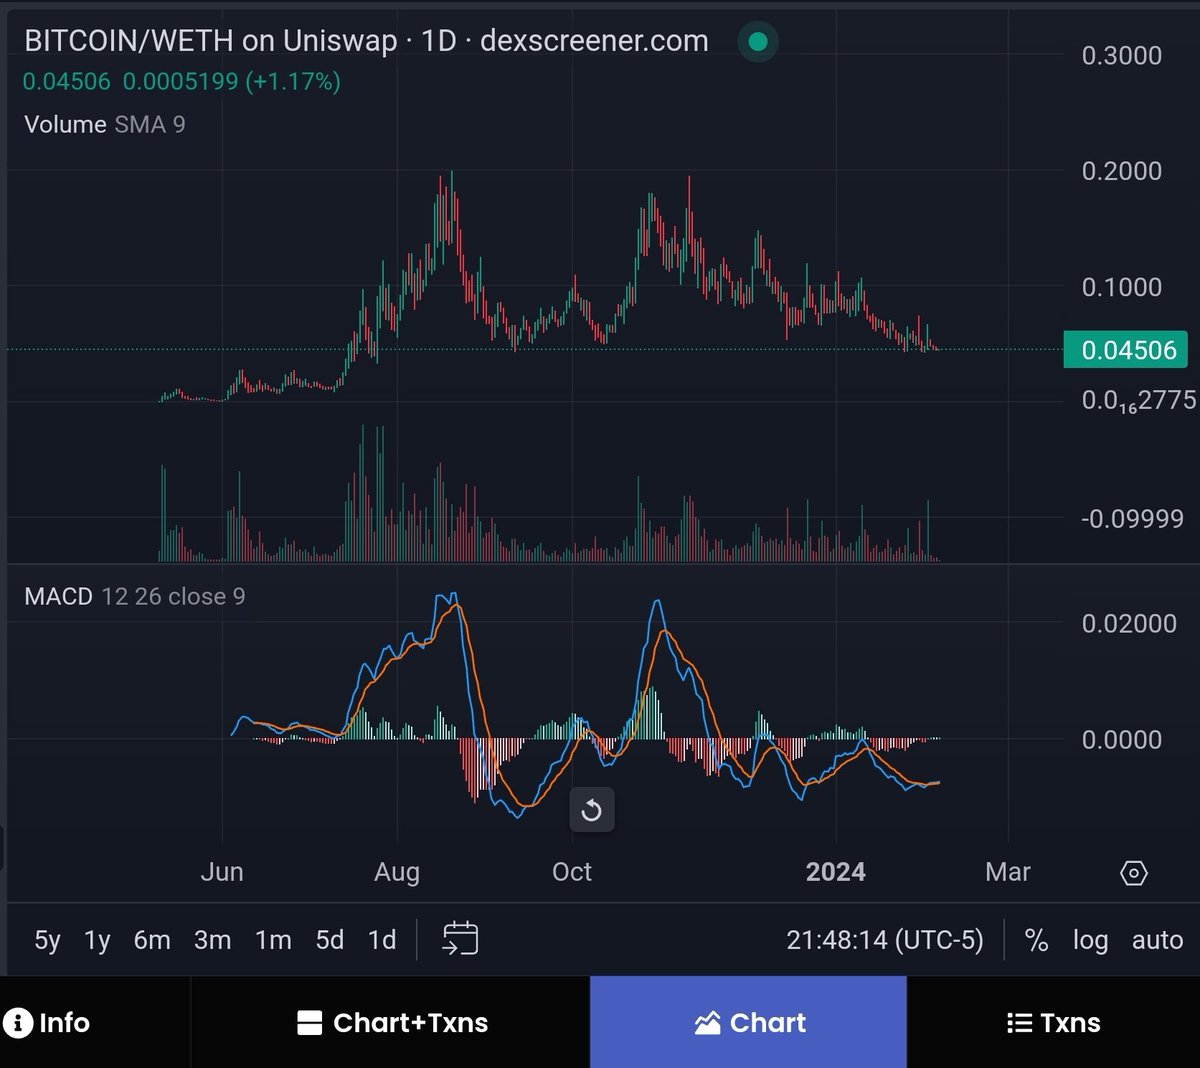The image size is (1200, 1068).
Task: Click the current price label 0.04506
Action: pos(1125,350)
